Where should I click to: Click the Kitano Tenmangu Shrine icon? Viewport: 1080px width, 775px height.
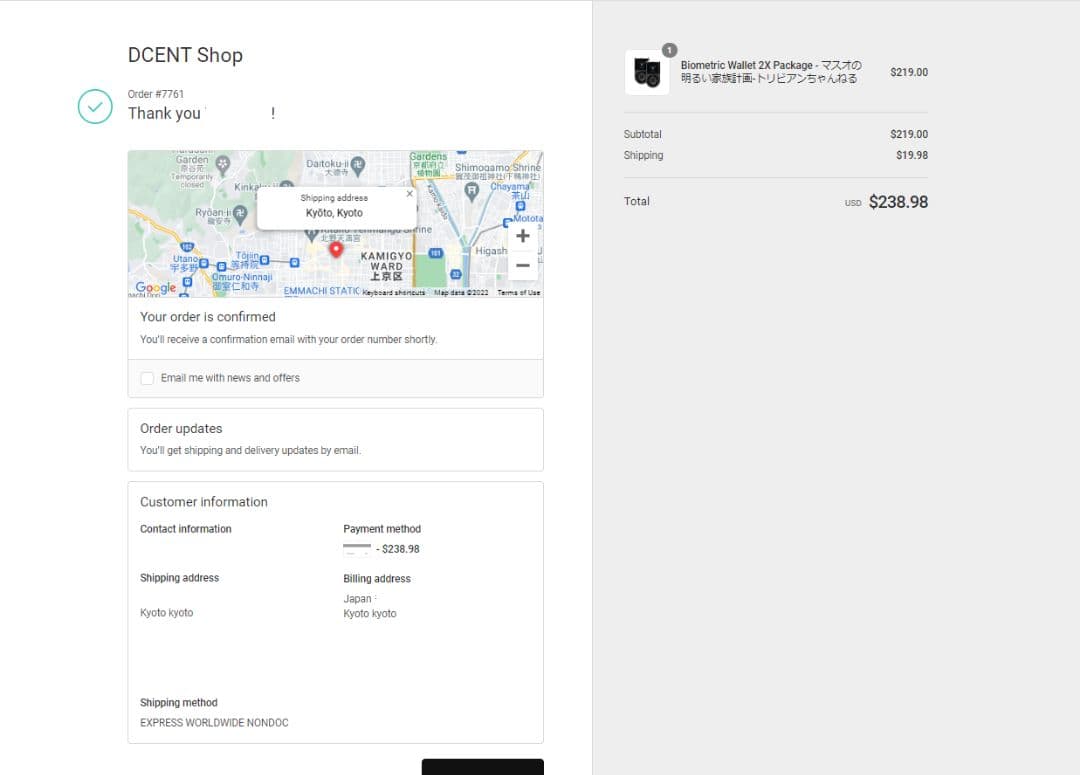tap(313, 233)
